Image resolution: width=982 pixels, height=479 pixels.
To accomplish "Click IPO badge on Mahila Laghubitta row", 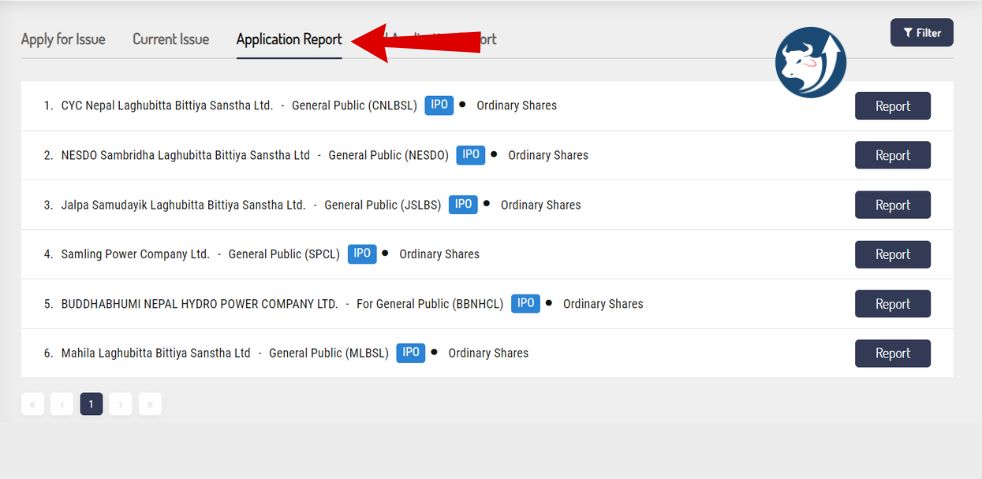I will 411,353.
